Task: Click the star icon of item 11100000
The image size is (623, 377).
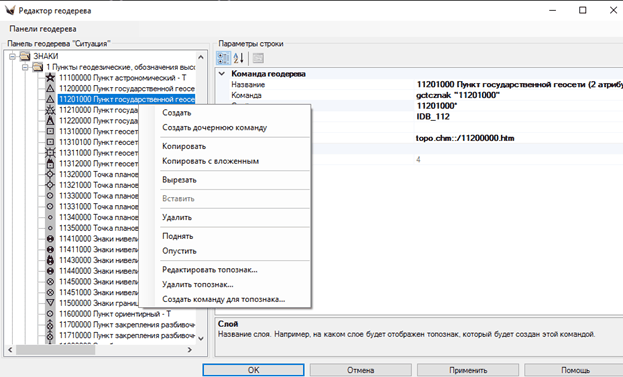Action: coord(50,77)
